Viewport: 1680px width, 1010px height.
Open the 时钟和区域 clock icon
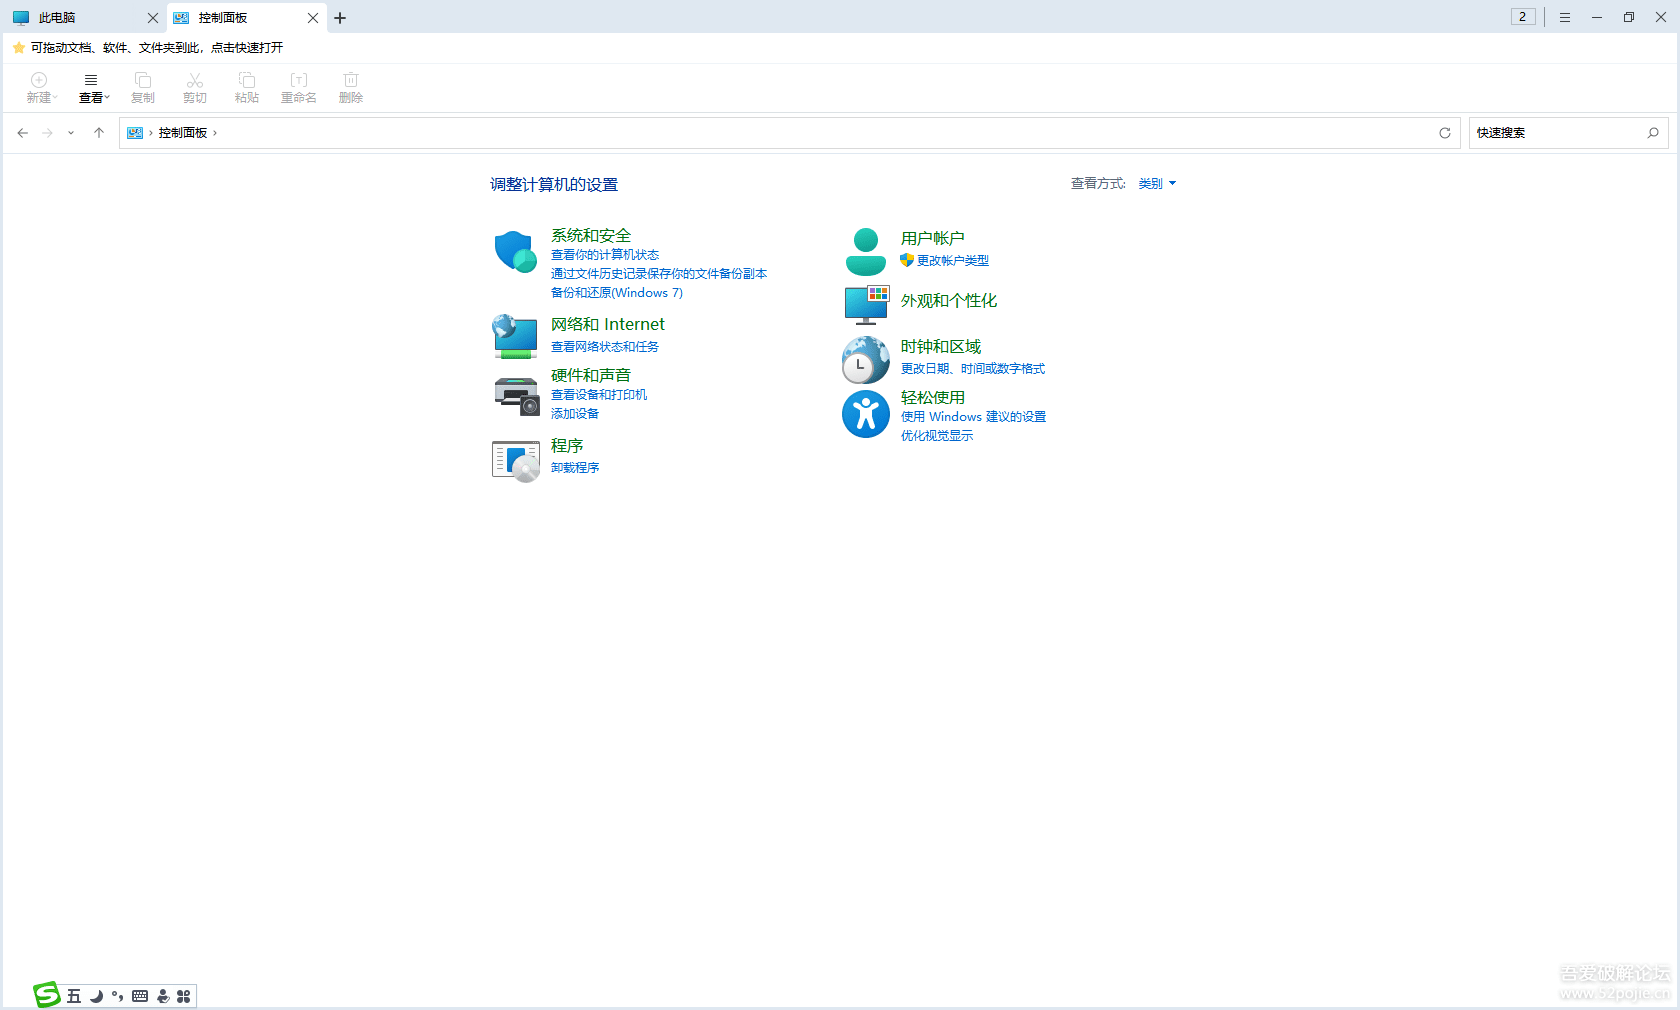[866, 359]
